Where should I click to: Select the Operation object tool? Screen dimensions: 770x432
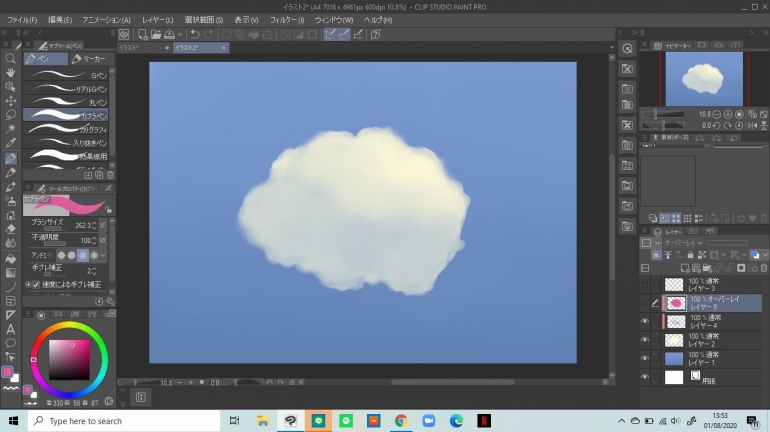[x=10, y=87]
